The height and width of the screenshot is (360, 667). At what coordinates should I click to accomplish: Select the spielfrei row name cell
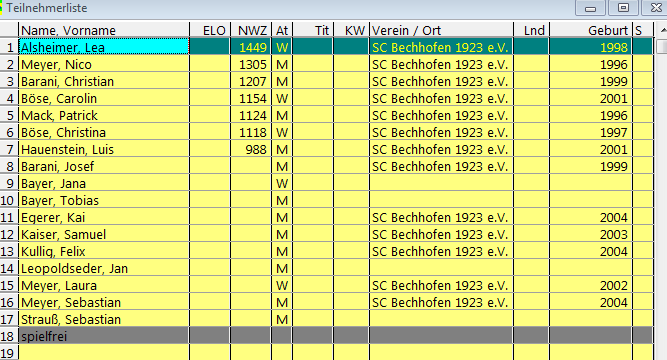(x=104, y=336)
